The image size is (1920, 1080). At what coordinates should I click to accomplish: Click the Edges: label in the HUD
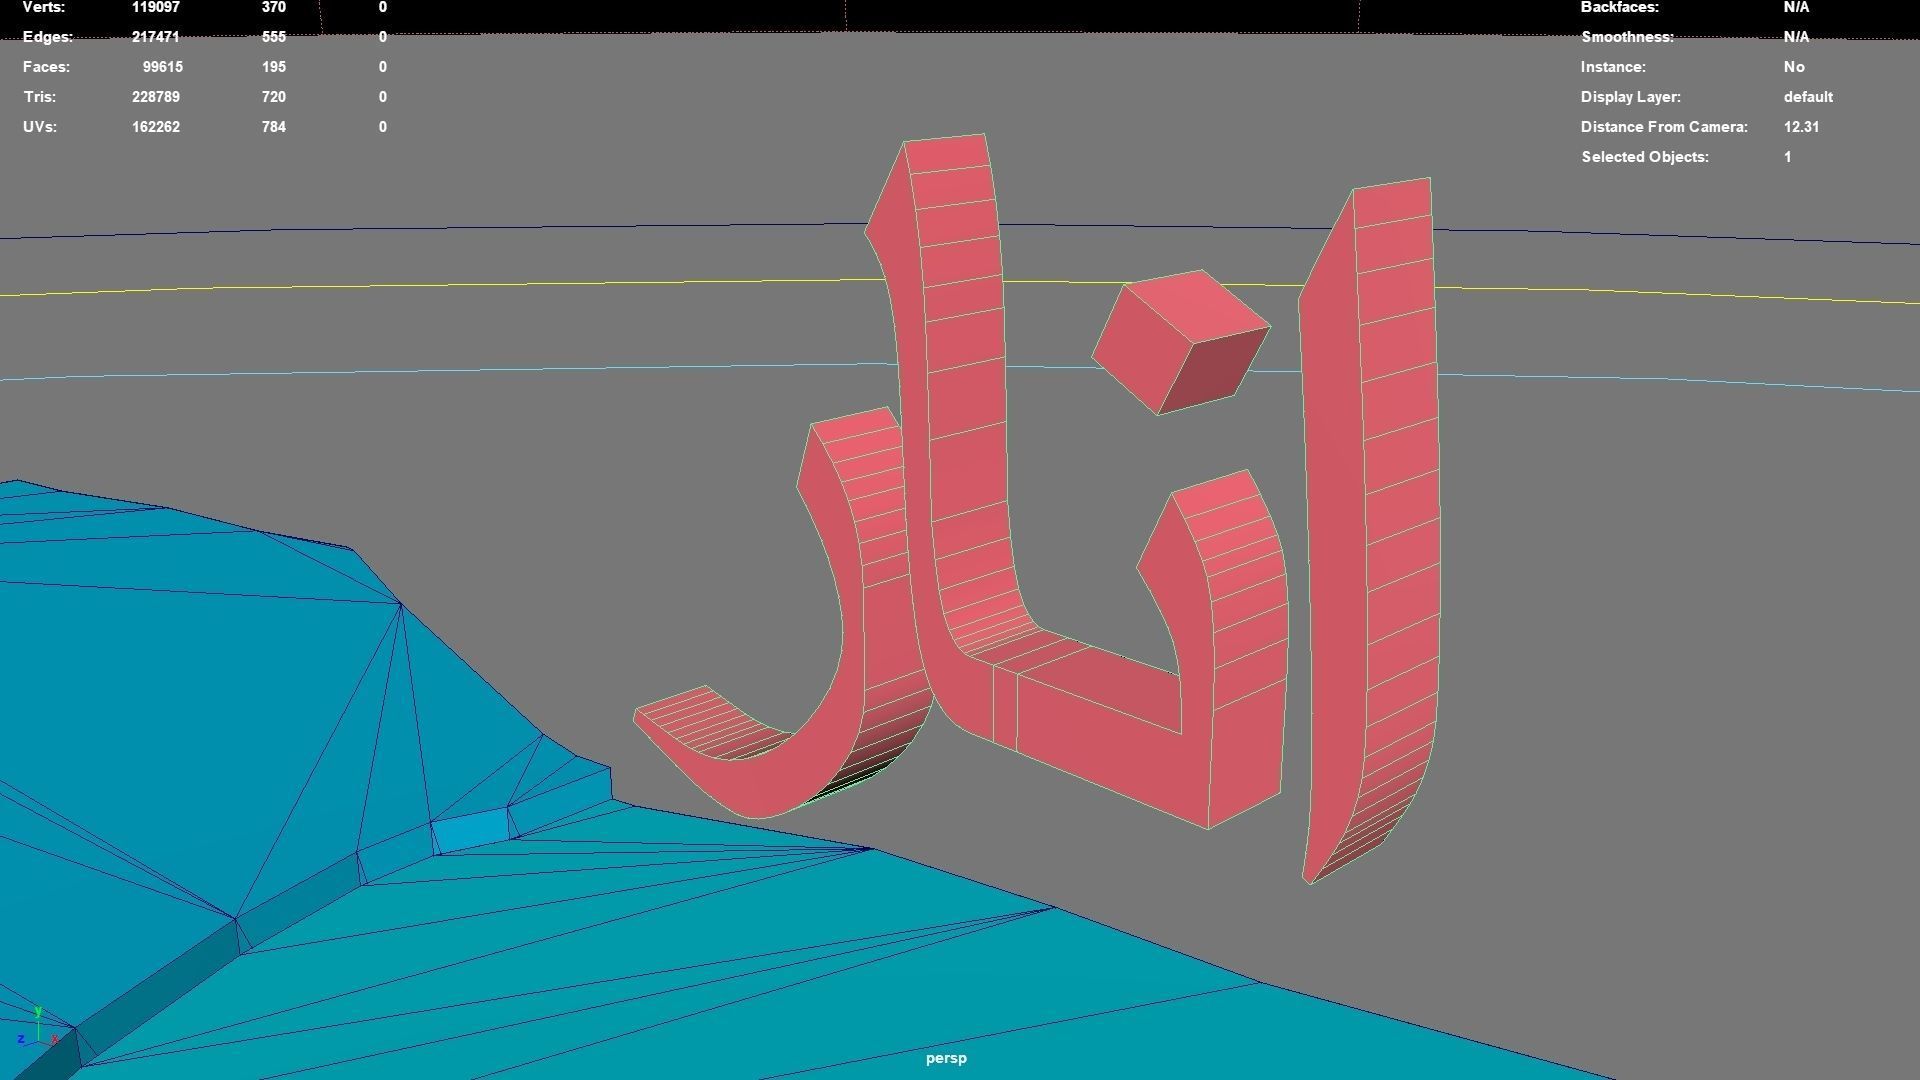tap(48, 37)
